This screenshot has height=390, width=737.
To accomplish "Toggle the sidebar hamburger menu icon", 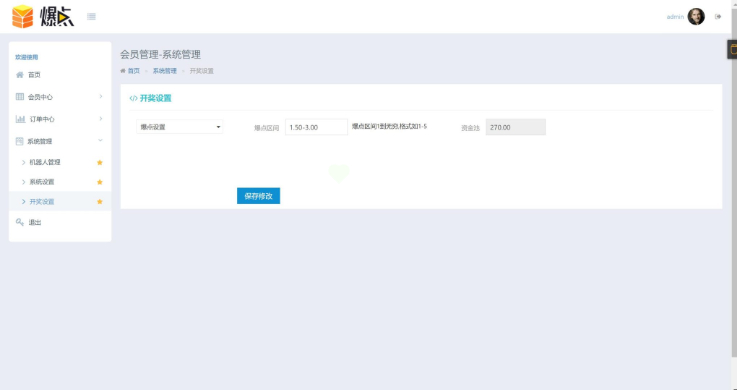I will [x=91, y=16].
